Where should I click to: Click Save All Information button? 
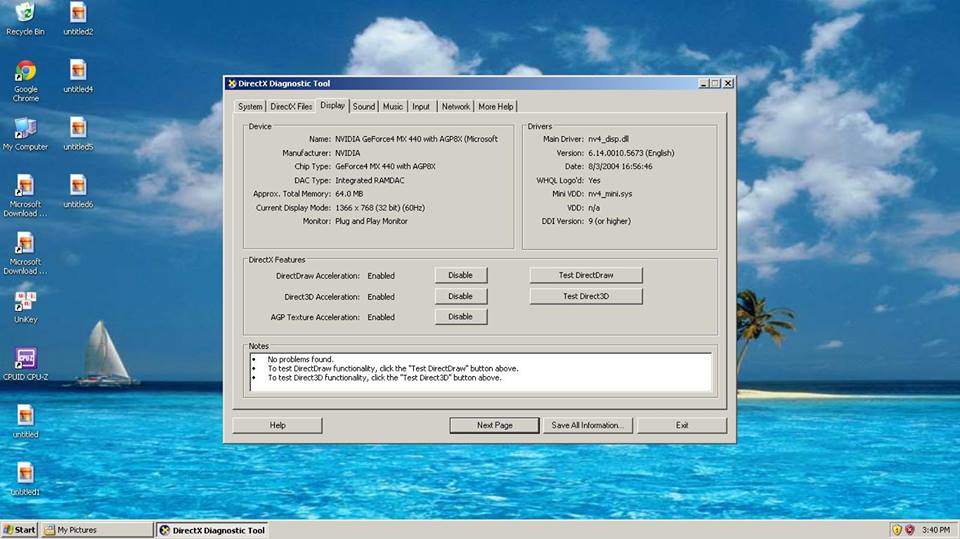588,425
